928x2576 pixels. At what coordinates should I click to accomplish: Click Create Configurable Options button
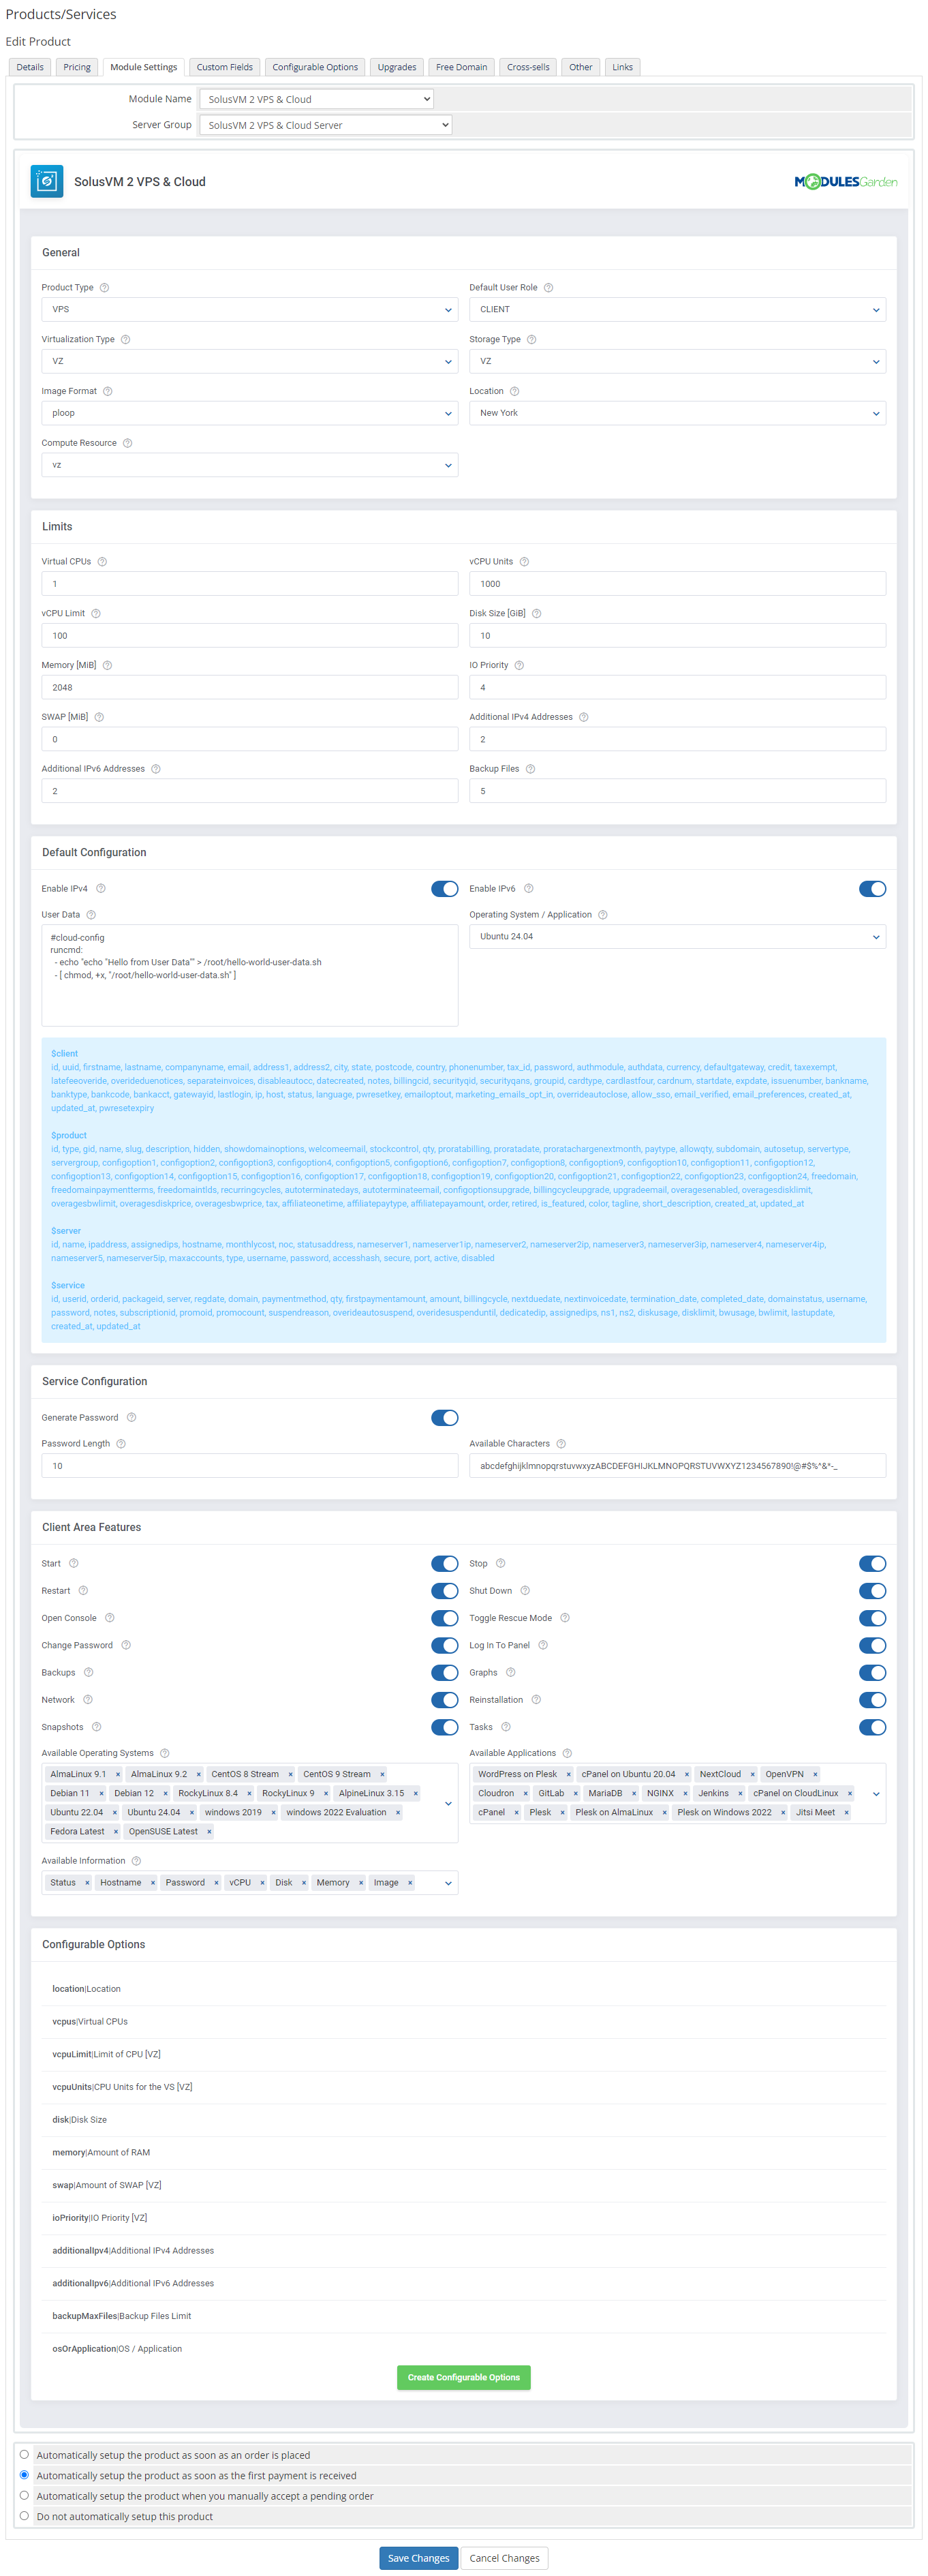pos(464,2377)
